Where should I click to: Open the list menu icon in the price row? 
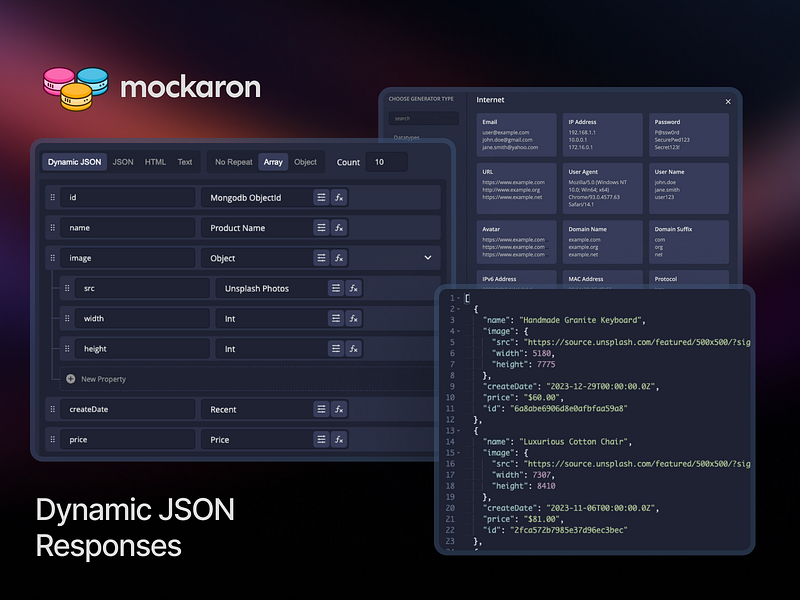321,439
